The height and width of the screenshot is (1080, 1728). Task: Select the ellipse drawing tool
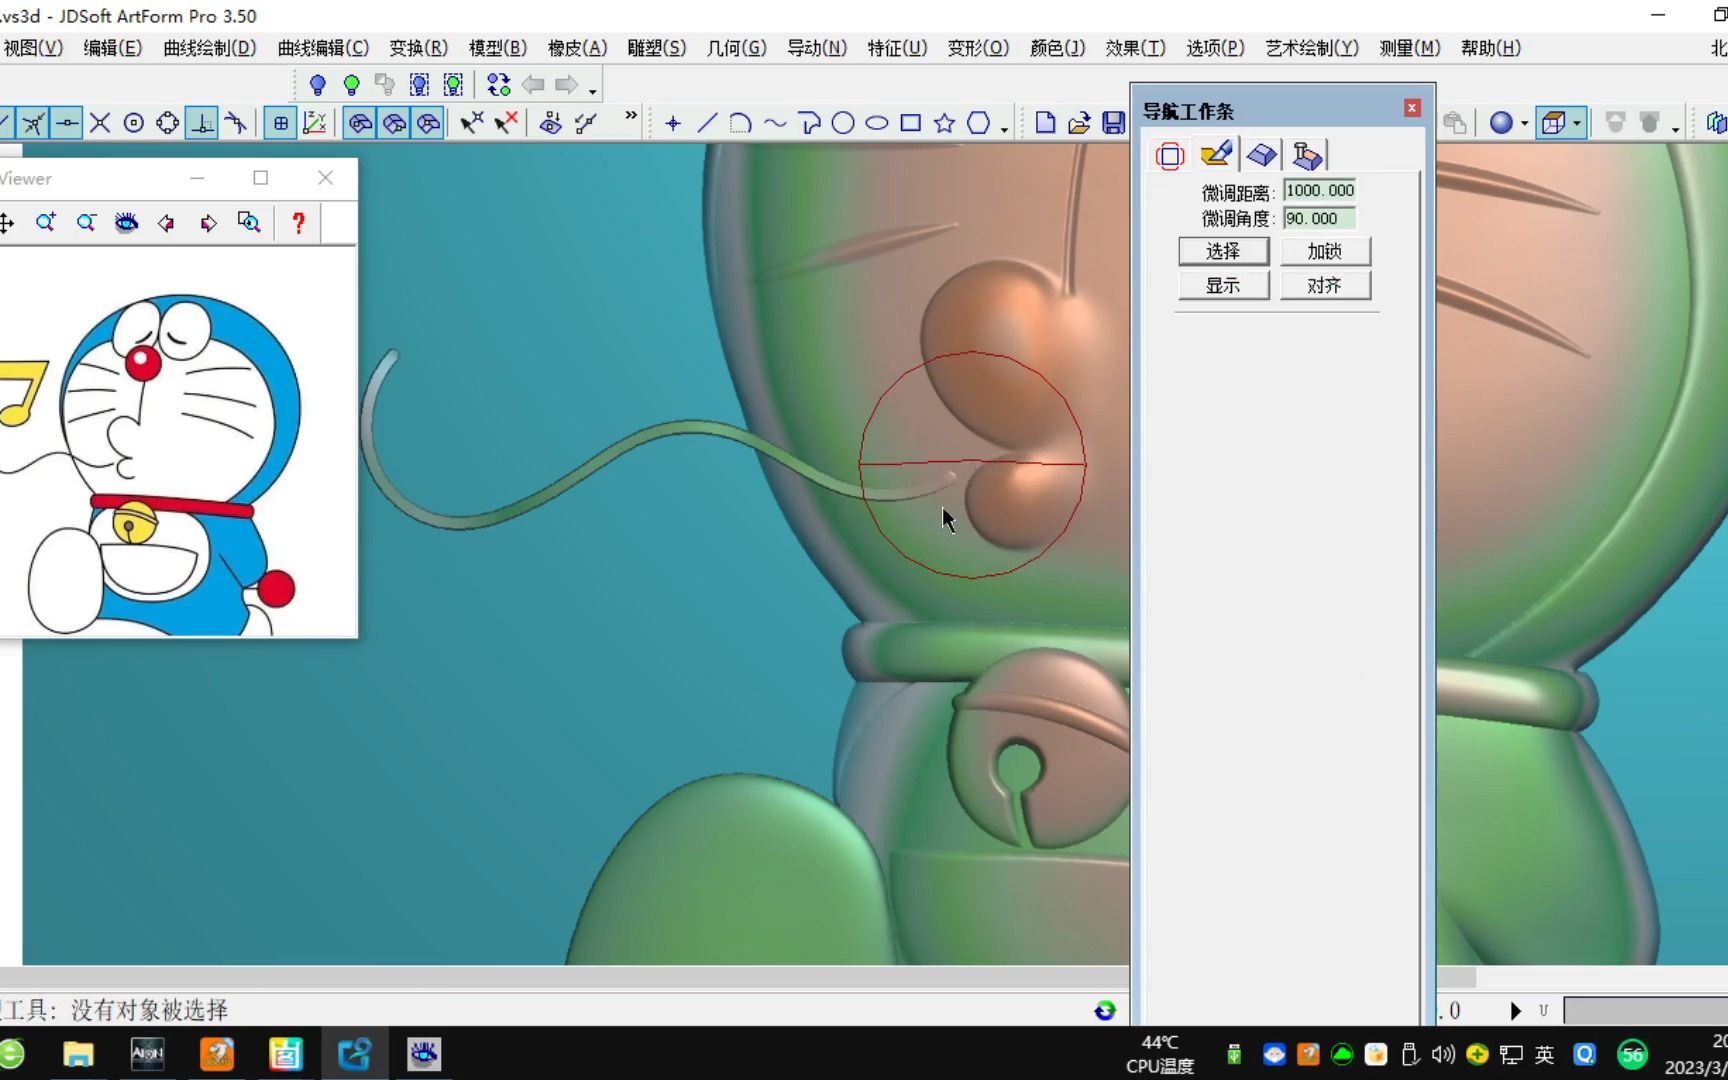pos(877,123)
